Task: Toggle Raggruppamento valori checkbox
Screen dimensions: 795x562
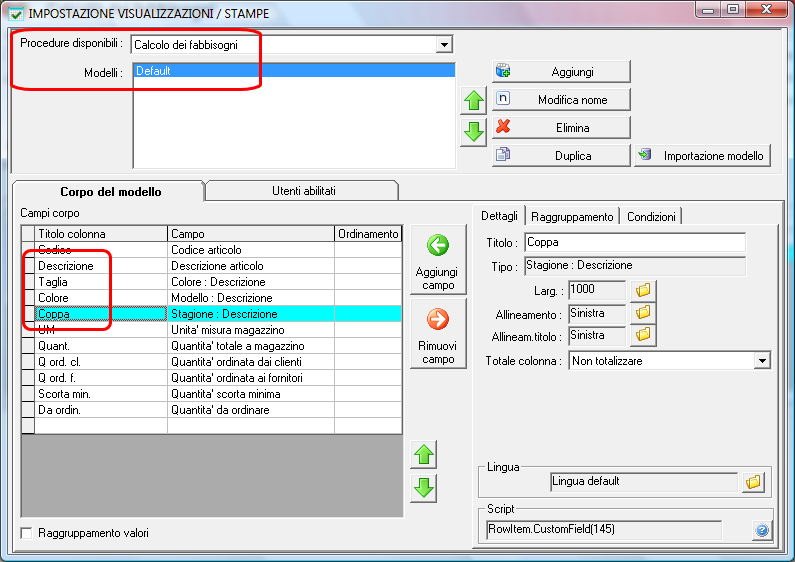Action: (x=26, y=533)
